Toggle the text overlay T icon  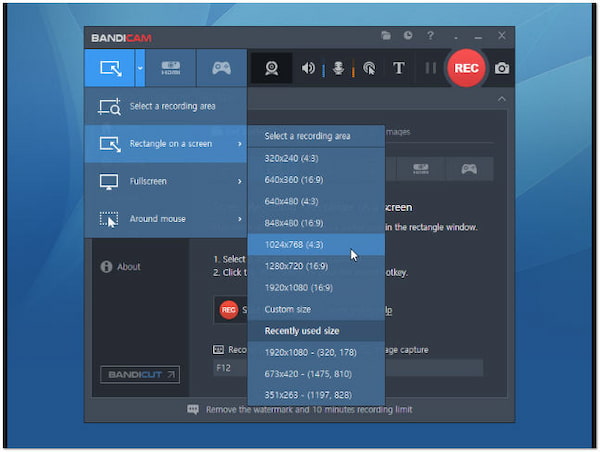(x=399, y=68)
